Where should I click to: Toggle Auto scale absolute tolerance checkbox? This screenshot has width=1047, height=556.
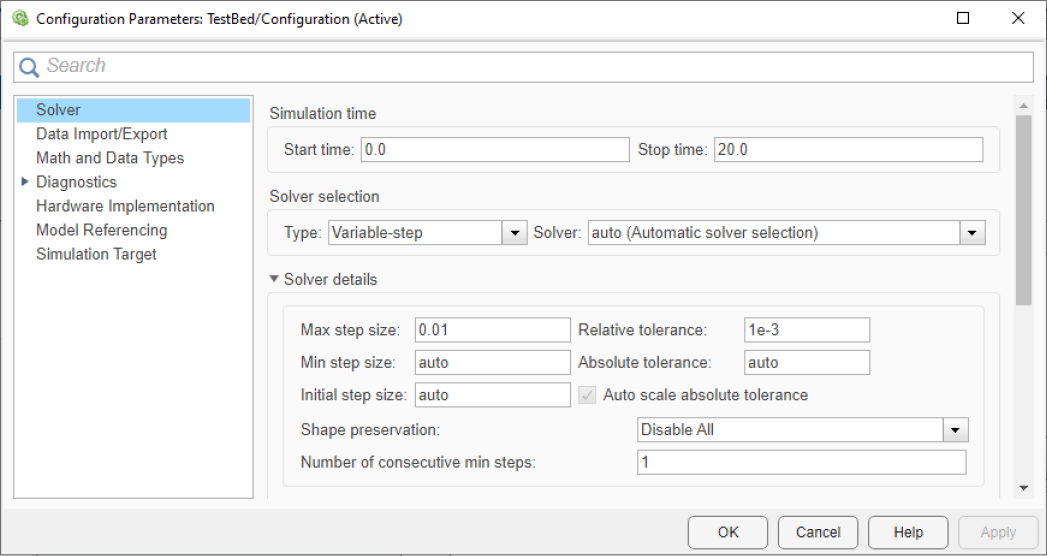click(588, 395)
